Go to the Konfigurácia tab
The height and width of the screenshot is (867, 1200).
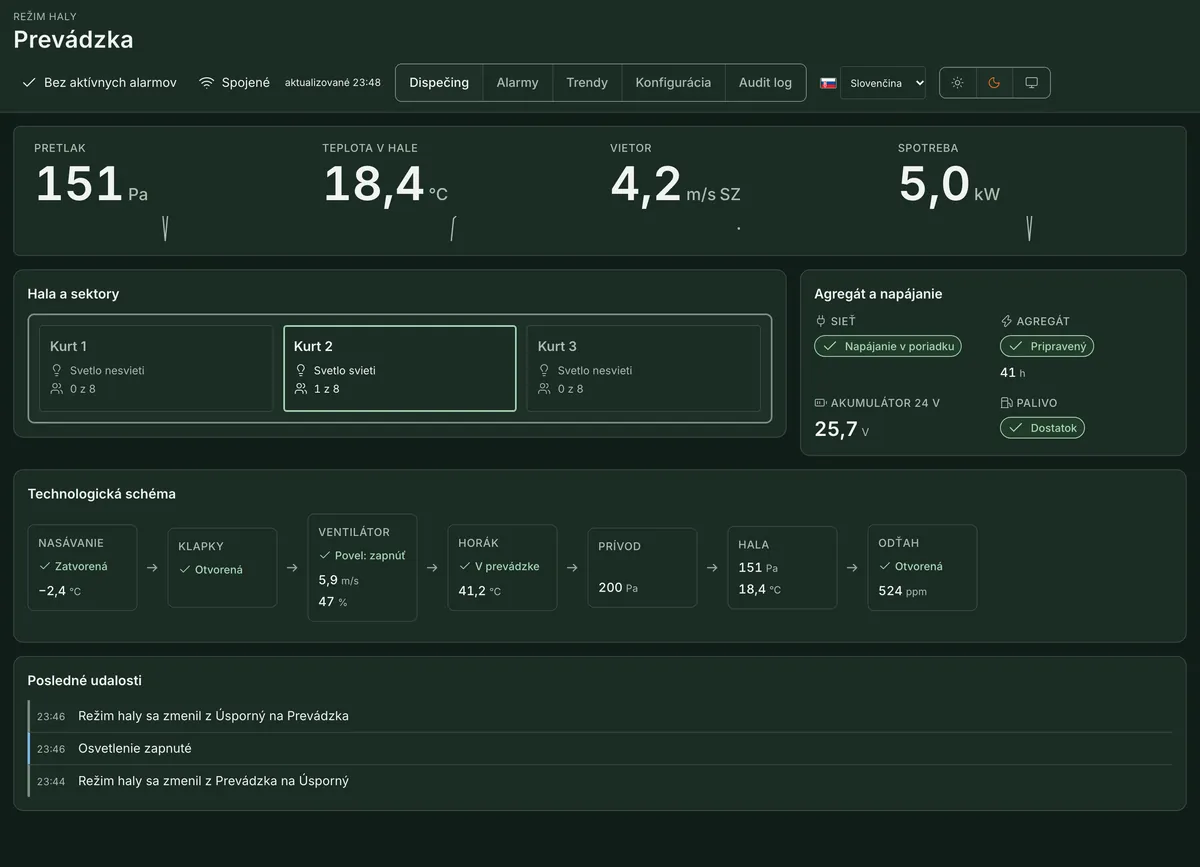tap(673, 83)
